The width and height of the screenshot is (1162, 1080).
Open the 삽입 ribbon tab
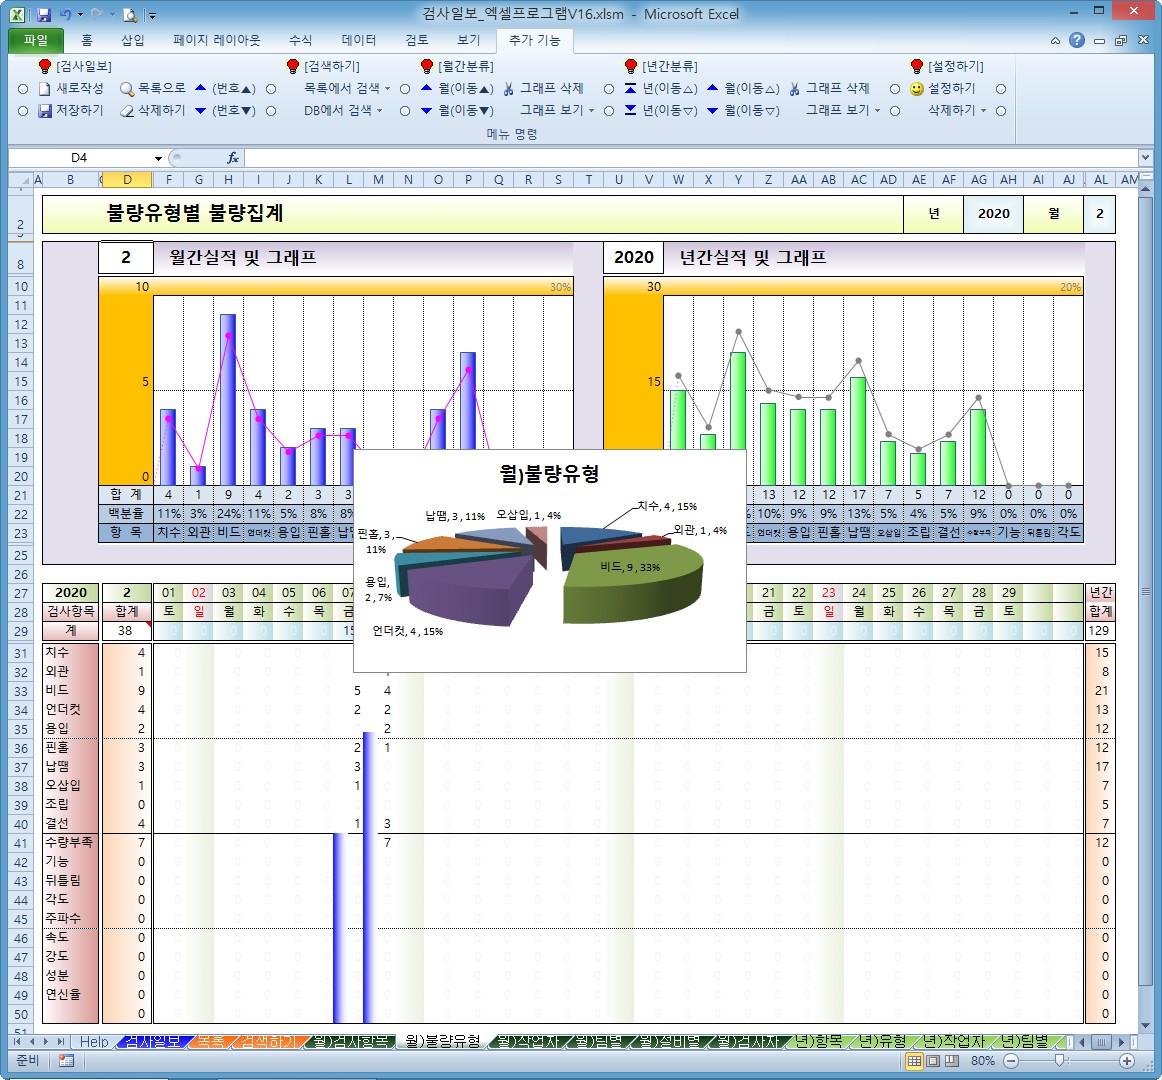click(x=133, y=40)
